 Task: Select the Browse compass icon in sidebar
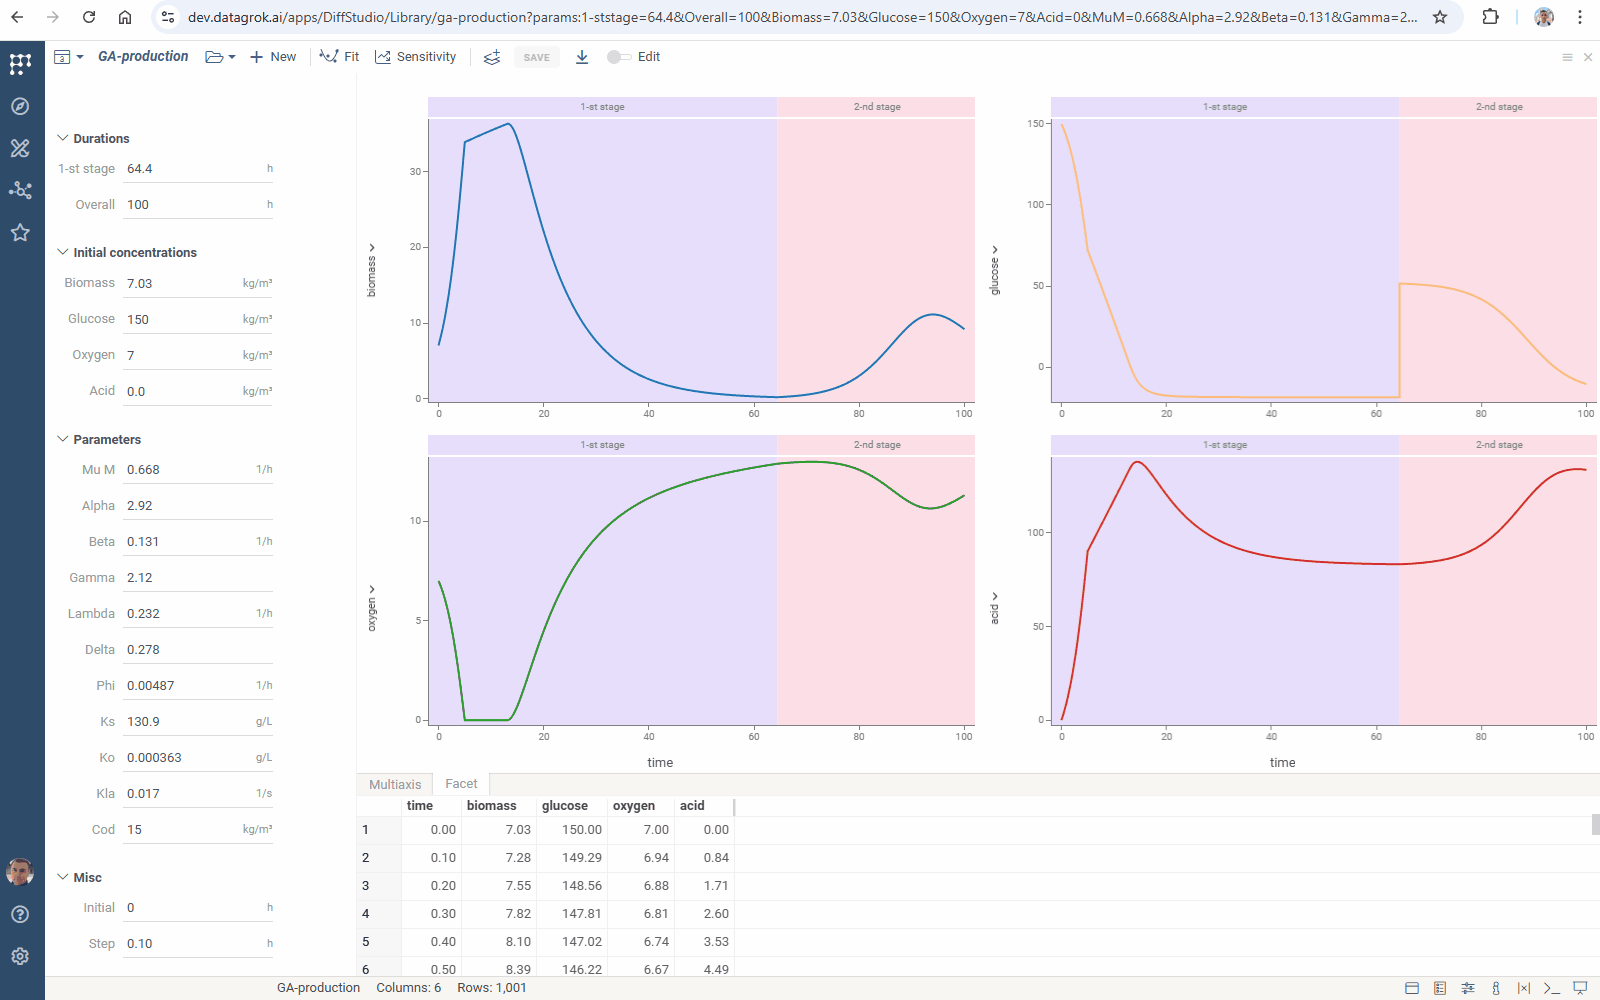[20, 106]
